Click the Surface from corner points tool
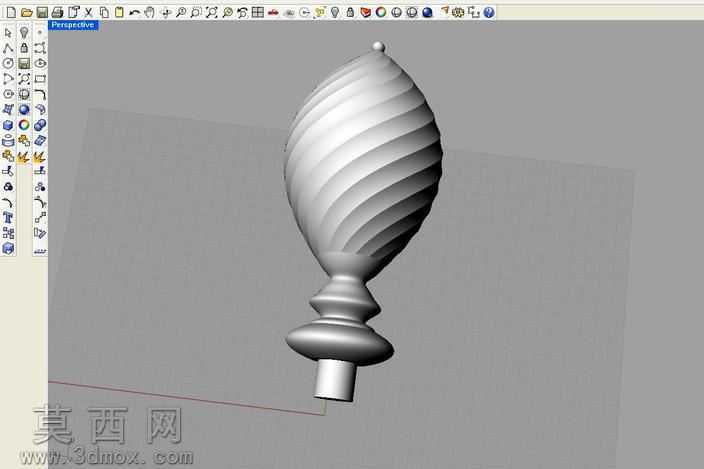This screenshot has width=704, height=469. [x=8, y=110]
